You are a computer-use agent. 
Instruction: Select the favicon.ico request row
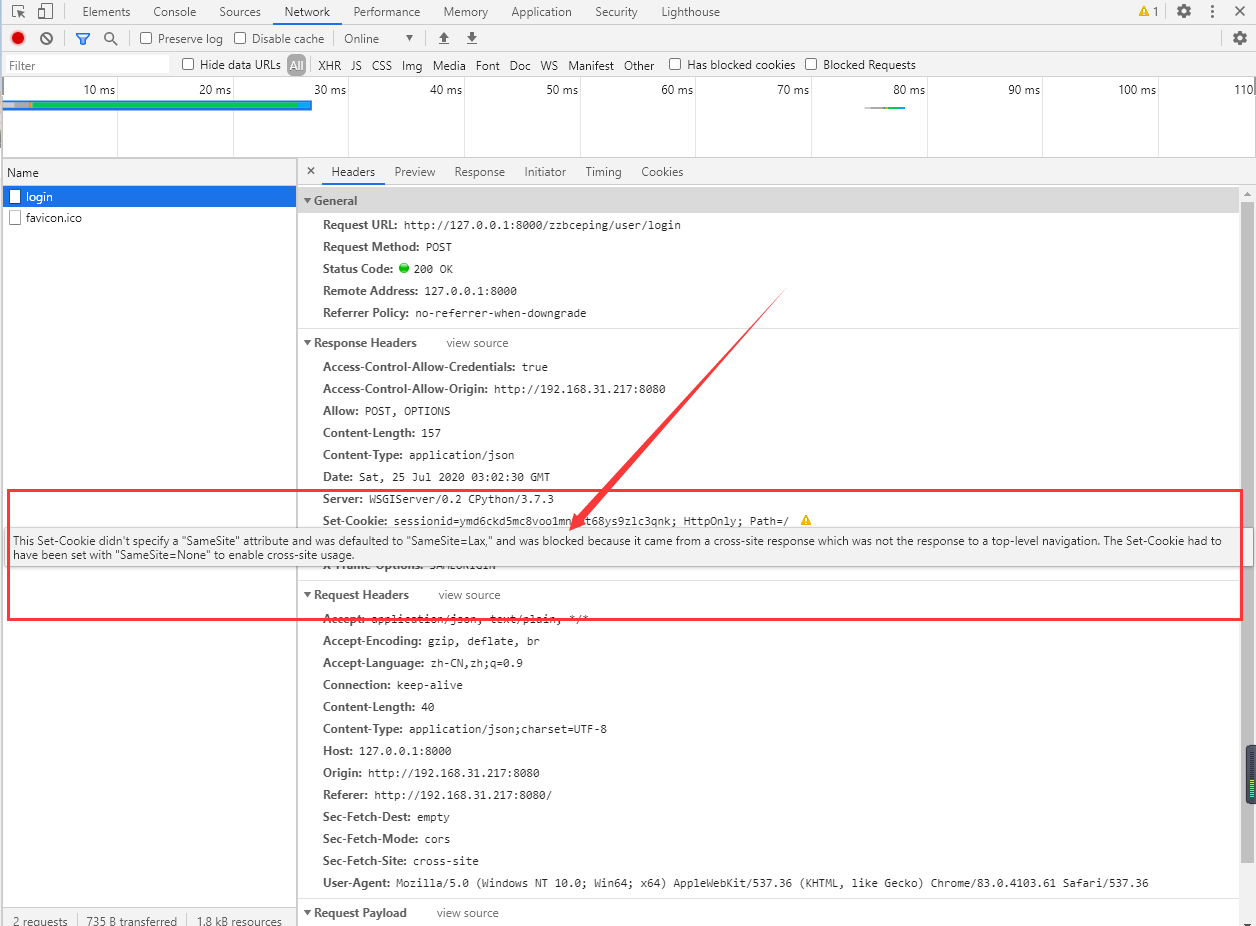tap(149, 217)
